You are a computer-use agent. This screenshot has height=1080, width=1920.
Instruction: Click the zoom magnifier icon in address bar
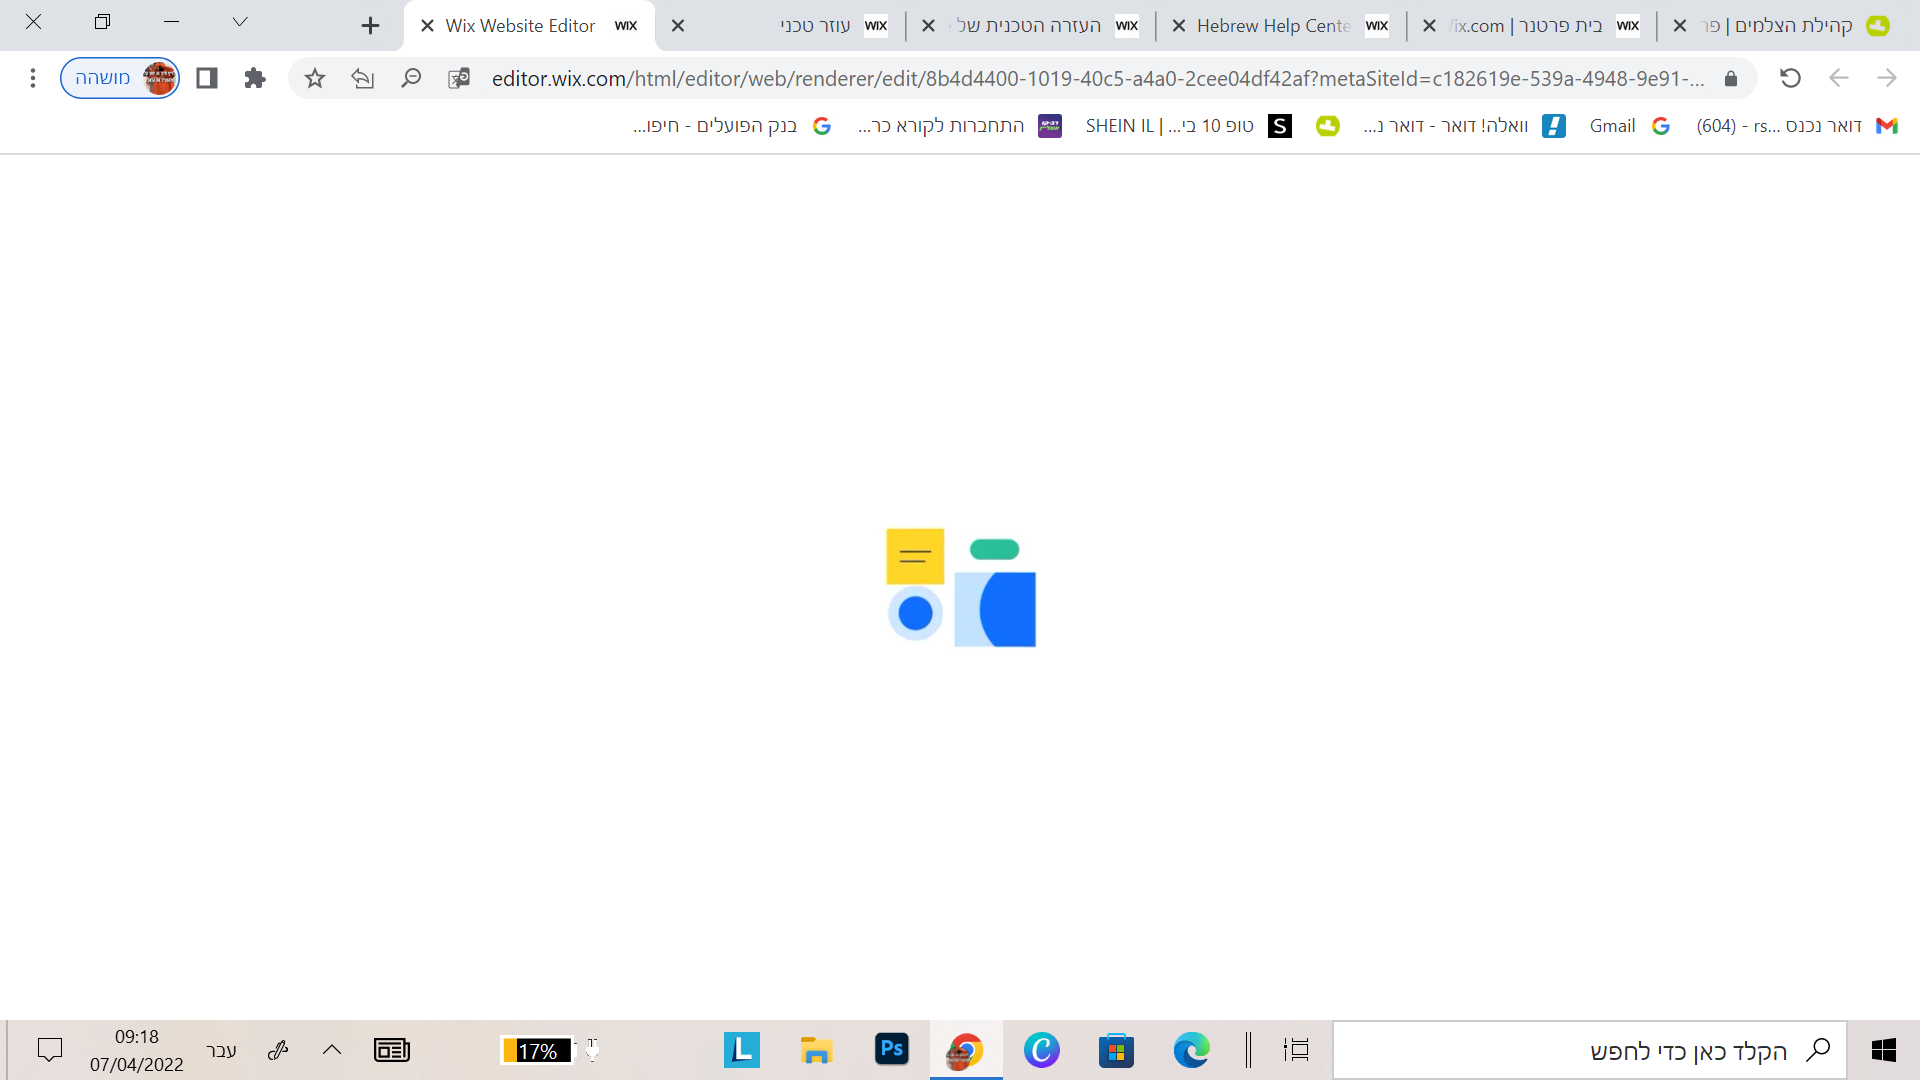pyautogui.click(x=410, y=78)
